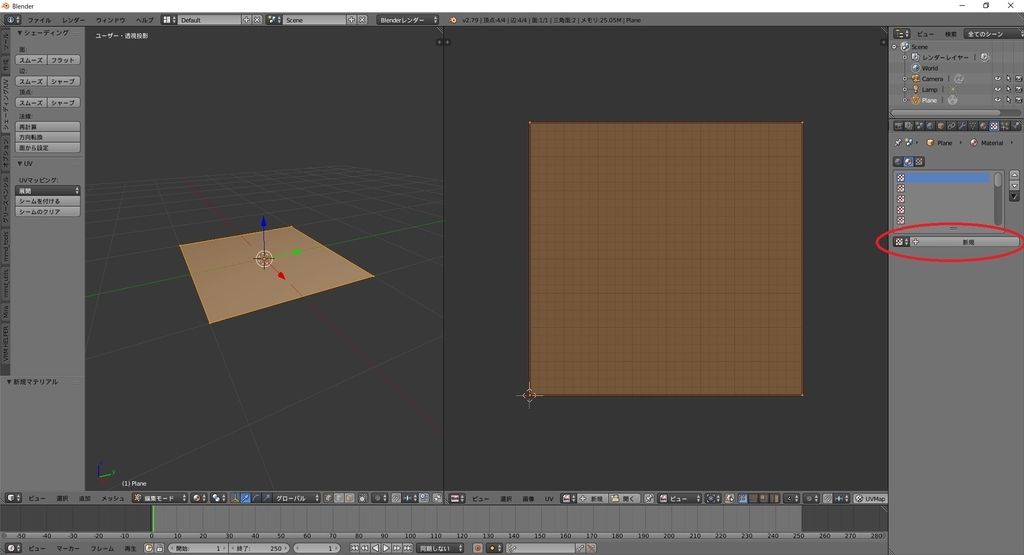1024x555 pixels.
Task: Click the Plane mesh icon in outliner
Action: point(916,100)
